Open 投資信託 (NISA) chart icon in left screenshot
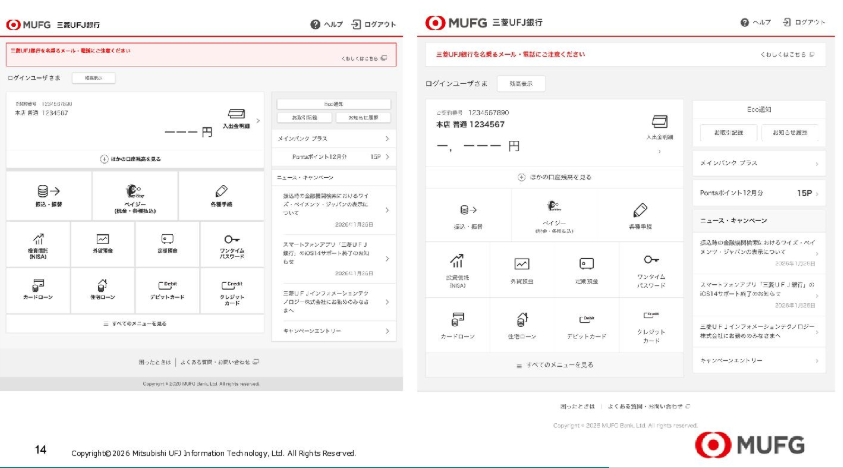The height and width of the screenshot is (468, 843). pos(38,238)
